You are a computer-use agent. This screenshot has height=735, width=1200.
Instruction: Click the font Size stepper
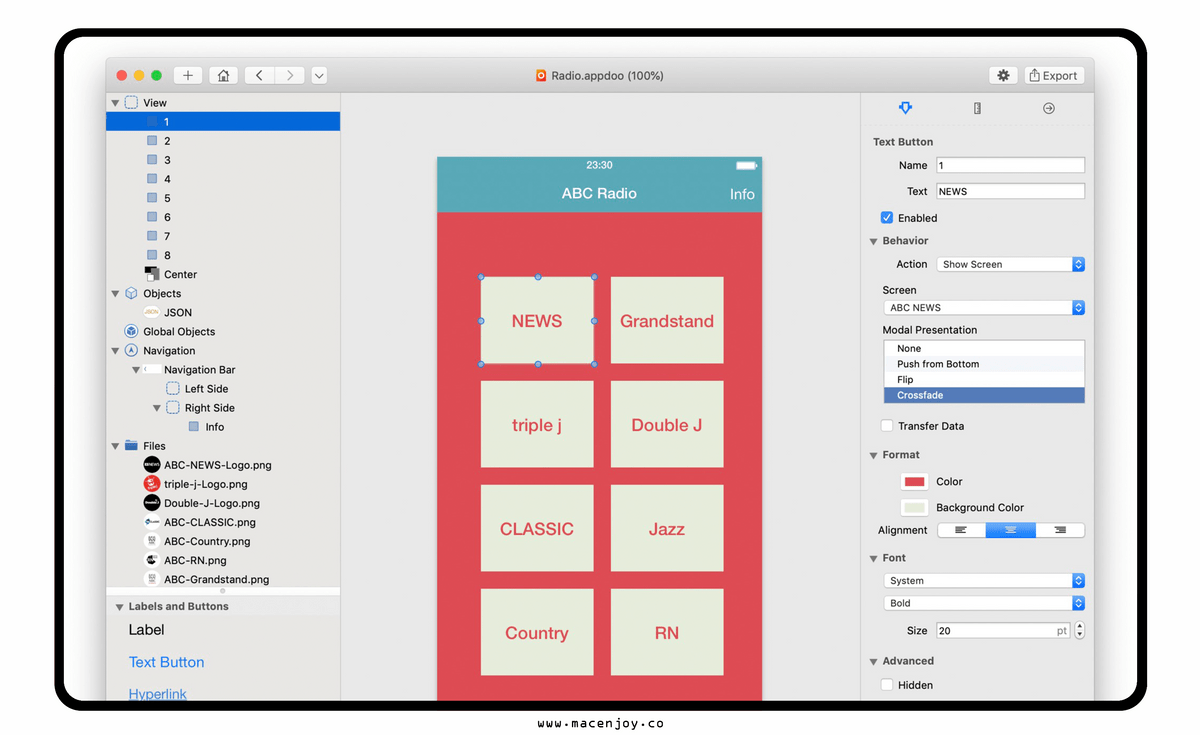(1079, 631)
